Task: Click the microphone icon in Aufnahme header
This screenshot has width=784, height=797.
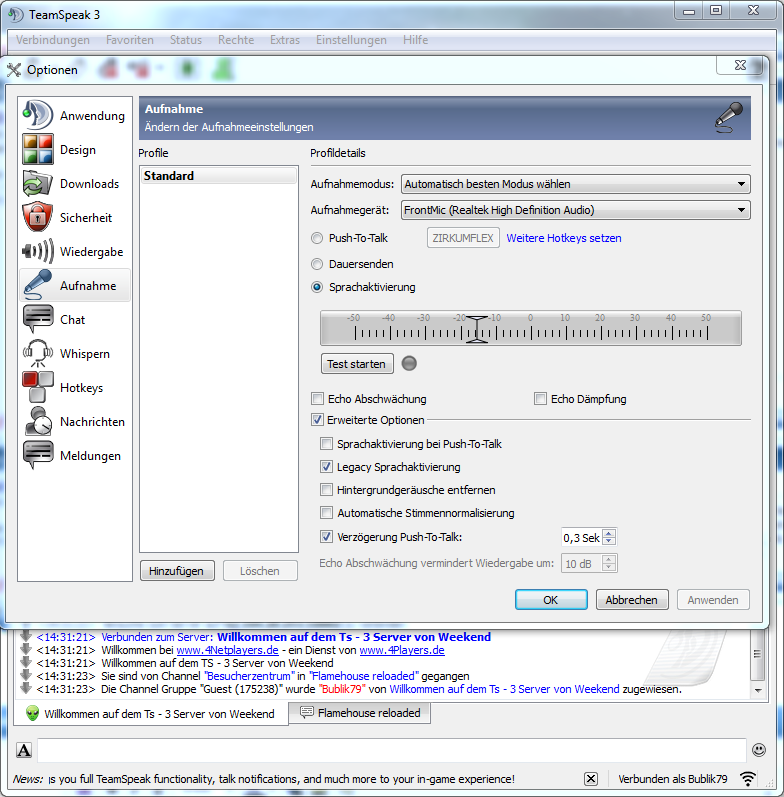Action: 729,117
